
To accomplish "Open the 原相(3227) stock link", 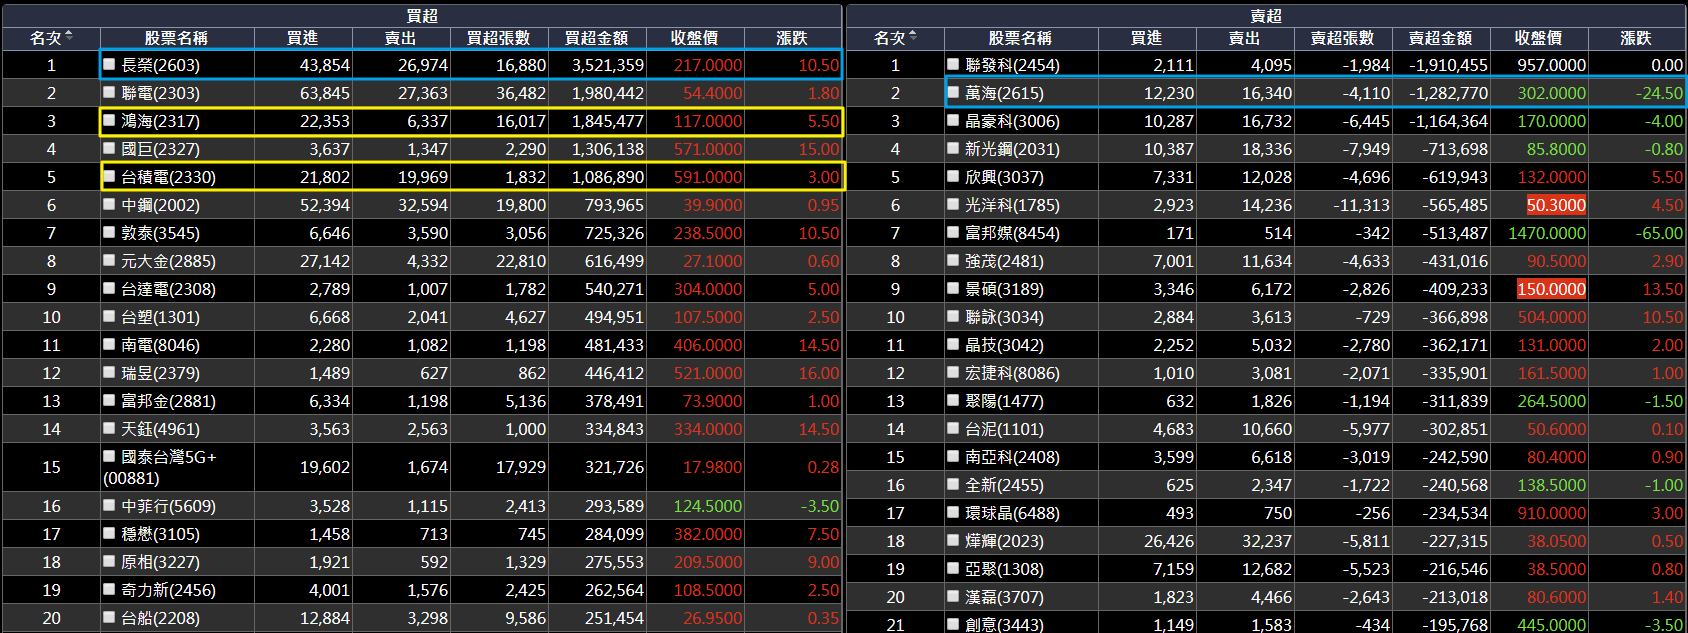I will (x=160, y=562).
